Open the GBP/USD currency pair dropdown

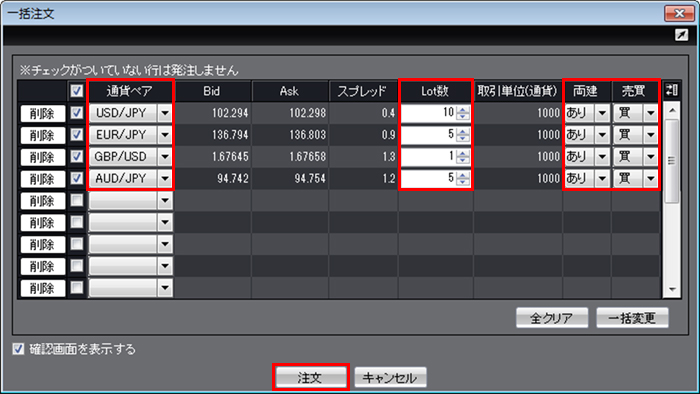[x=165, y=157]
